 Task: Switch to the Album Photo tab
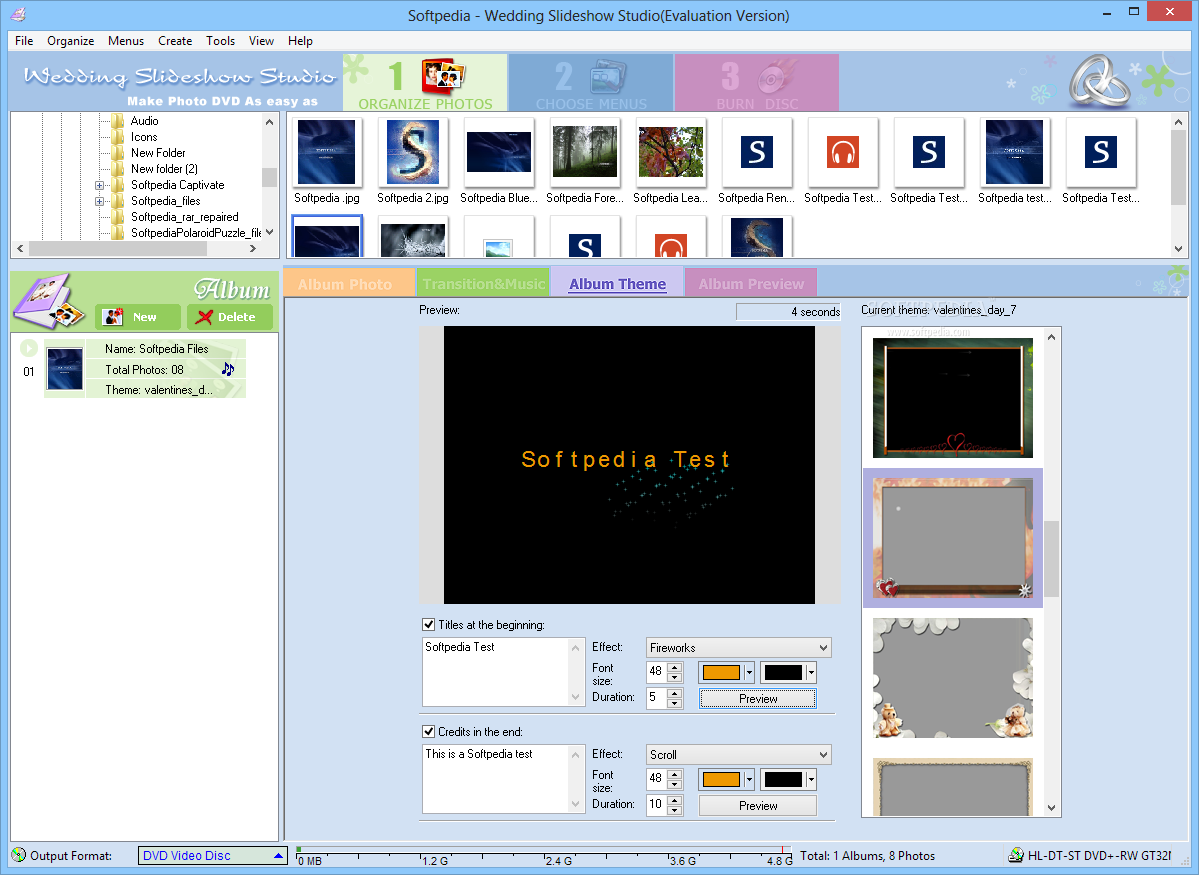tap(349, 282)
